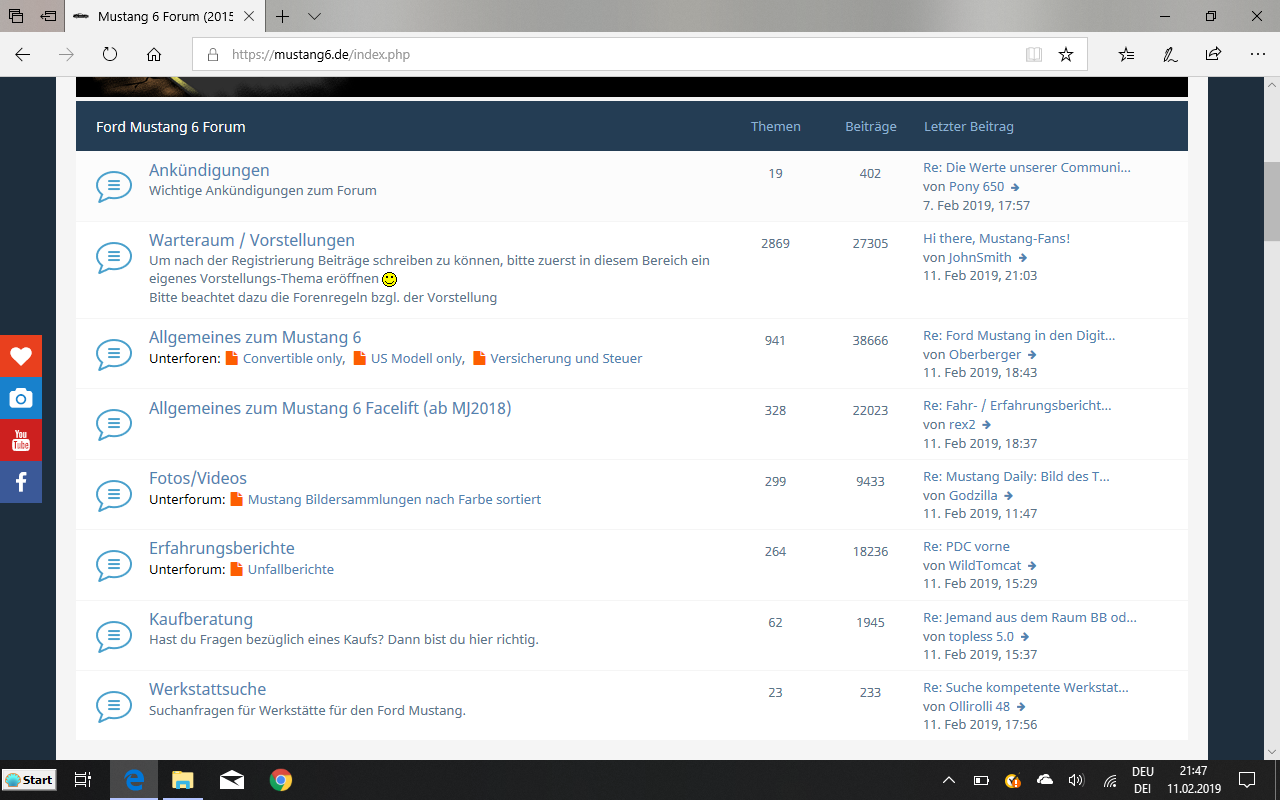Open the camera Instagram sidebar icon
The height and width of the screenshot is (800, 1280).
pyautogui.click(x=21, y=398)
